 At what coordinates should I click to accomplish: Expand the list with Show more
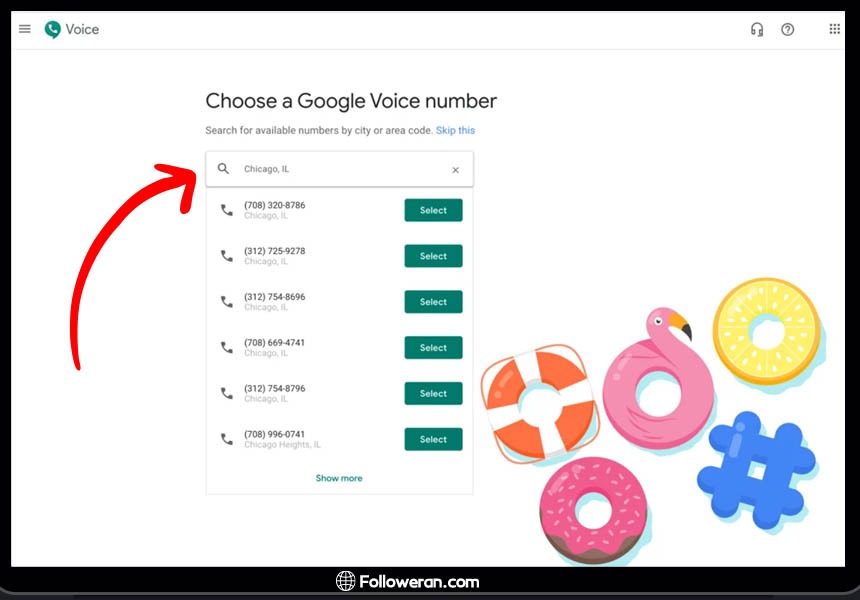pyautogui.click(x=339, y=478)
